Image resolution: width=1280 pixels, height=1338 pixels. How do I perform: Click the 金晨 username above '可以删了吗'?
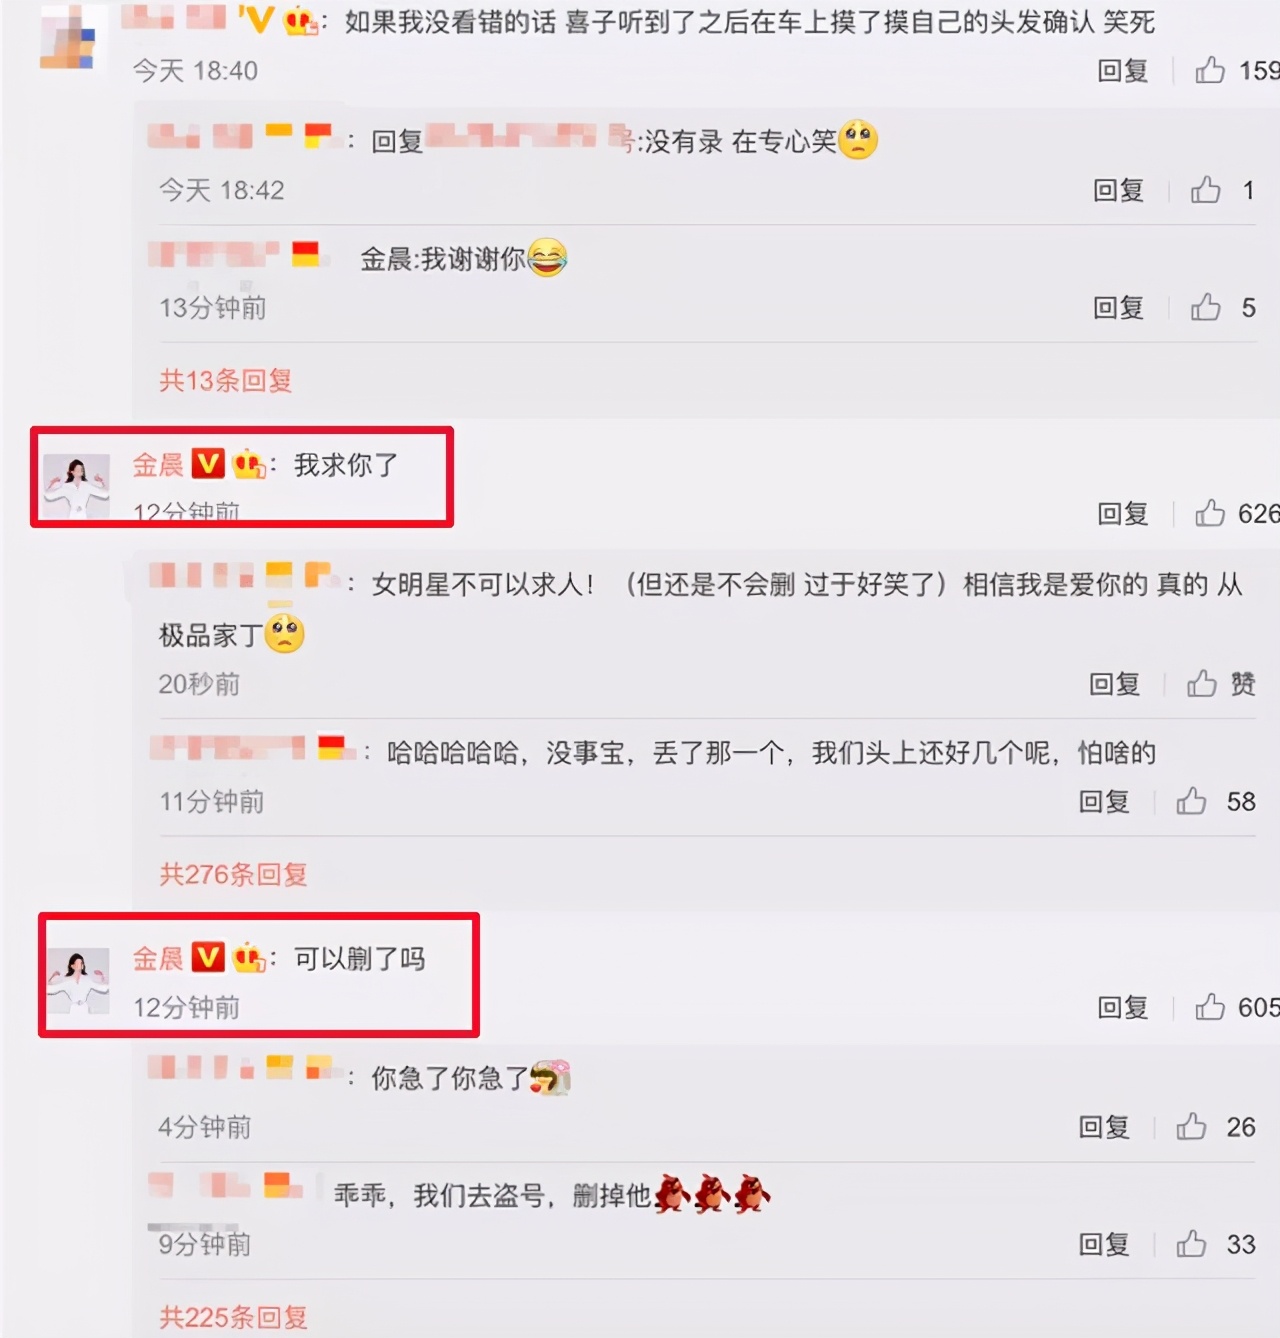point(158,958)
